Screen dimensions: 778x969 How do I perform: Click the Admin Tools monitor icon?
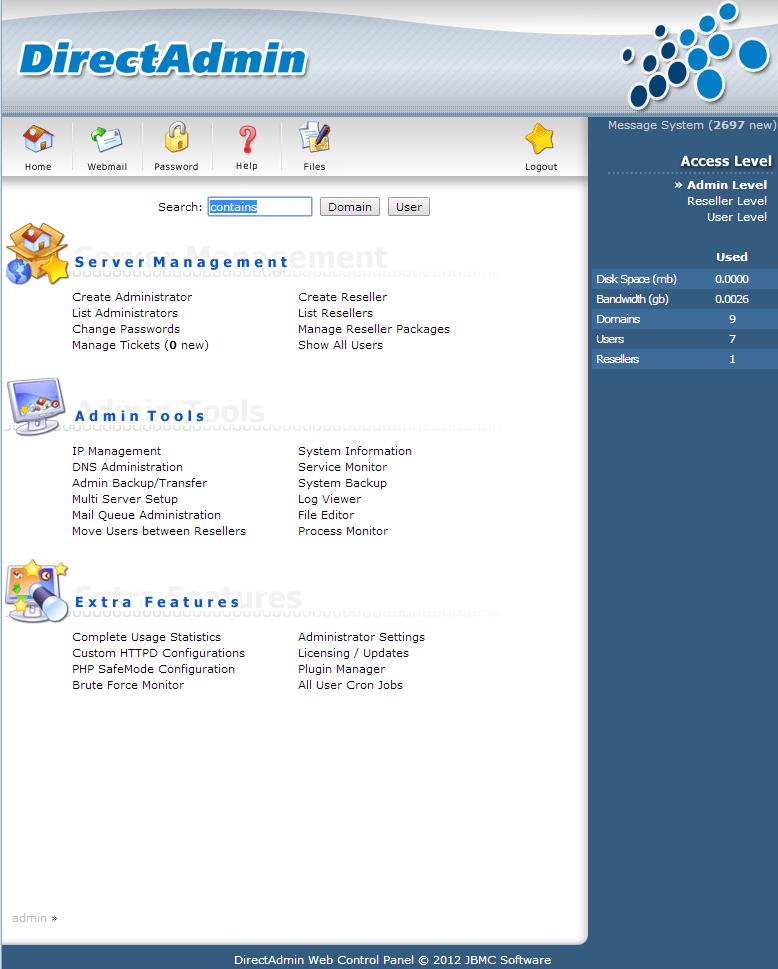(36, 406)
